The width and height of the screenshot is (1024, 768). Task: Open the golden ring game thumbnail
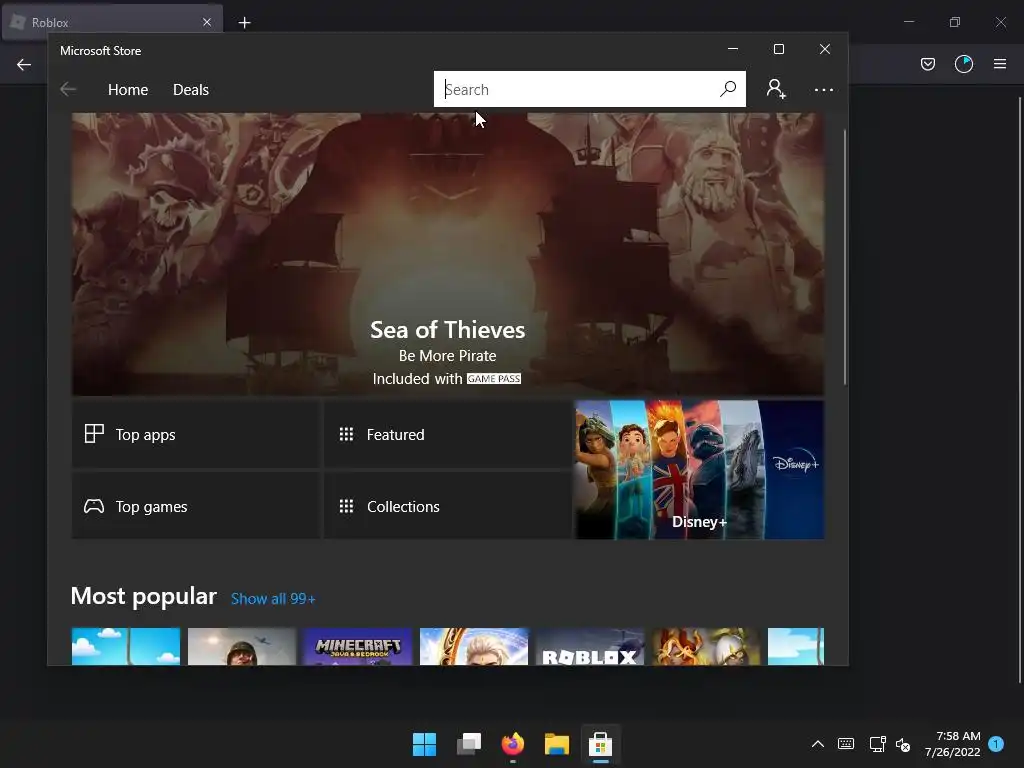click(x=473, y=647)
